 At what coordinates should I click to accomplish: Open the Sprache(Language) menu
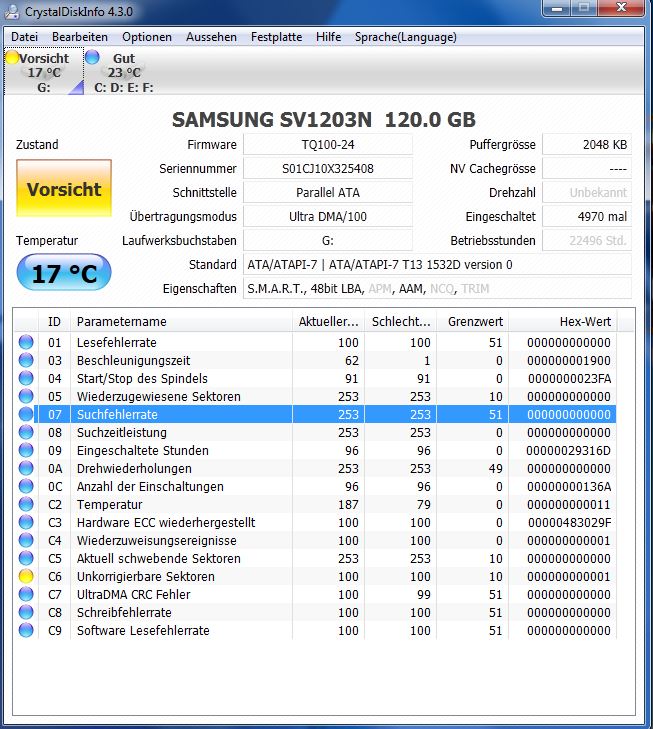[x=406, y=37]
